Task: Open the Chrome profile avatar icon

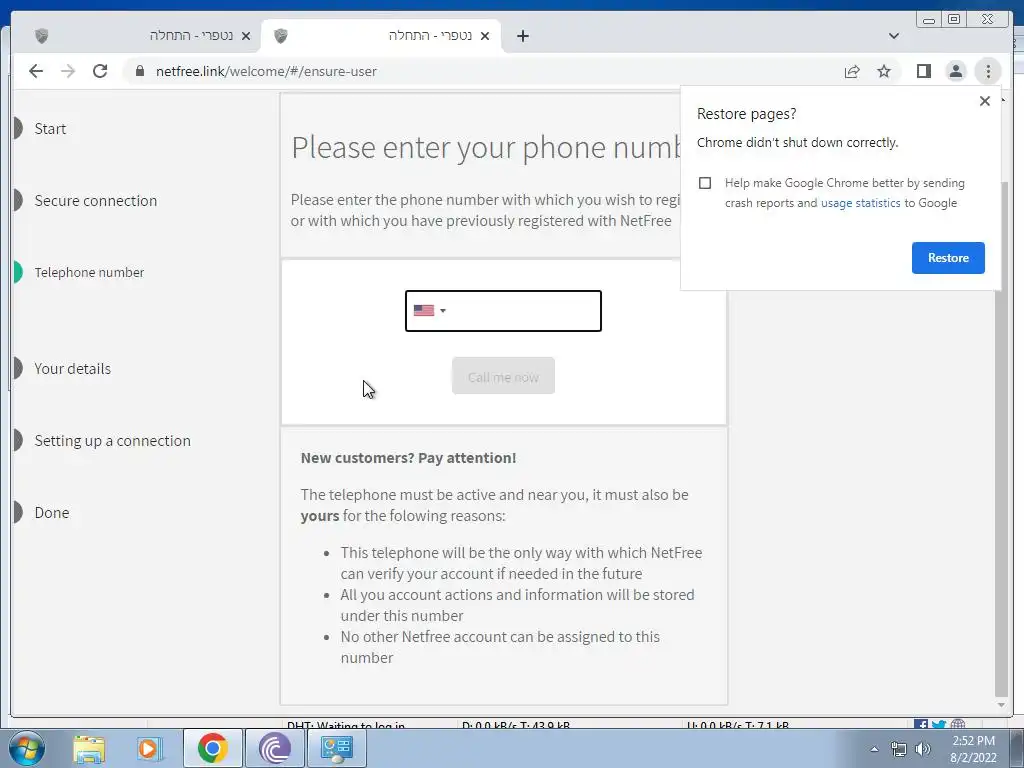Action: [x=955, y=71]
